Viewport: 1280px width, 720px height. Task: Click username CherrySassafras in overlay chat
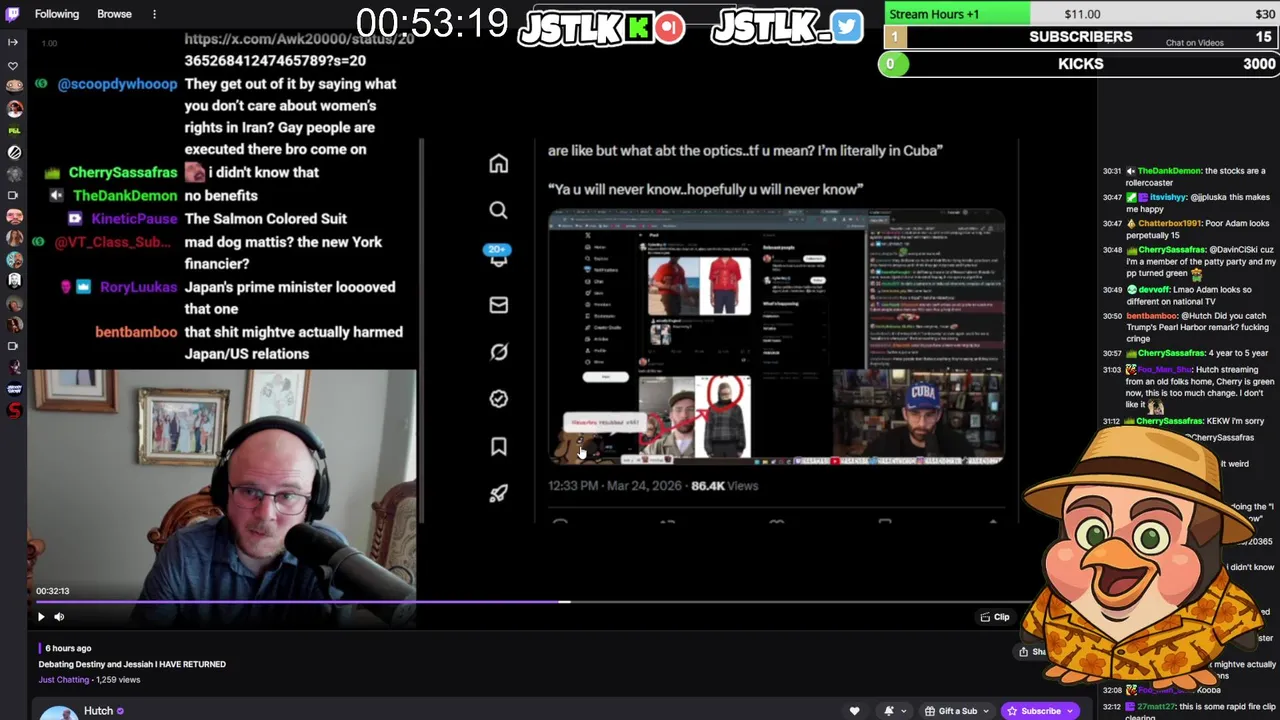point(123,173)
